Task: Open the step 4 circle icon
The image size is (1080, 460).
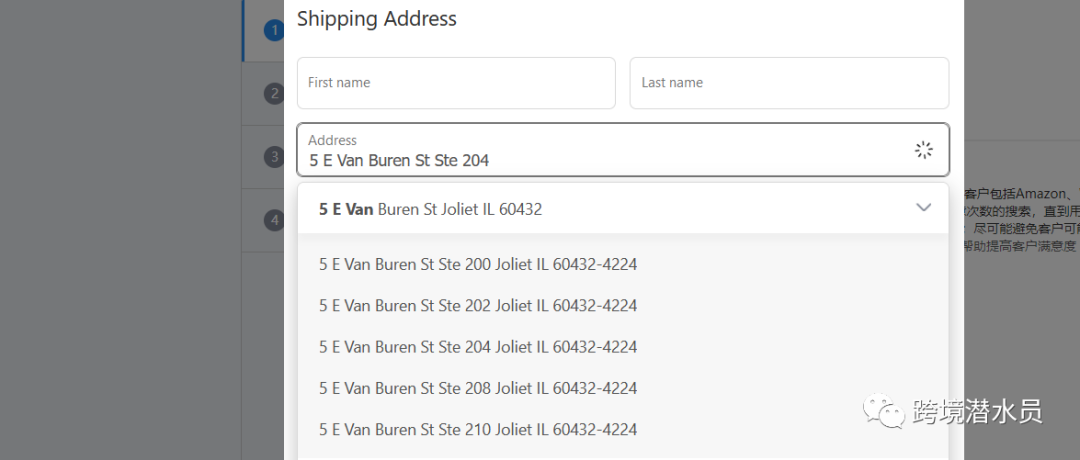Action: [x=273, y=220]
